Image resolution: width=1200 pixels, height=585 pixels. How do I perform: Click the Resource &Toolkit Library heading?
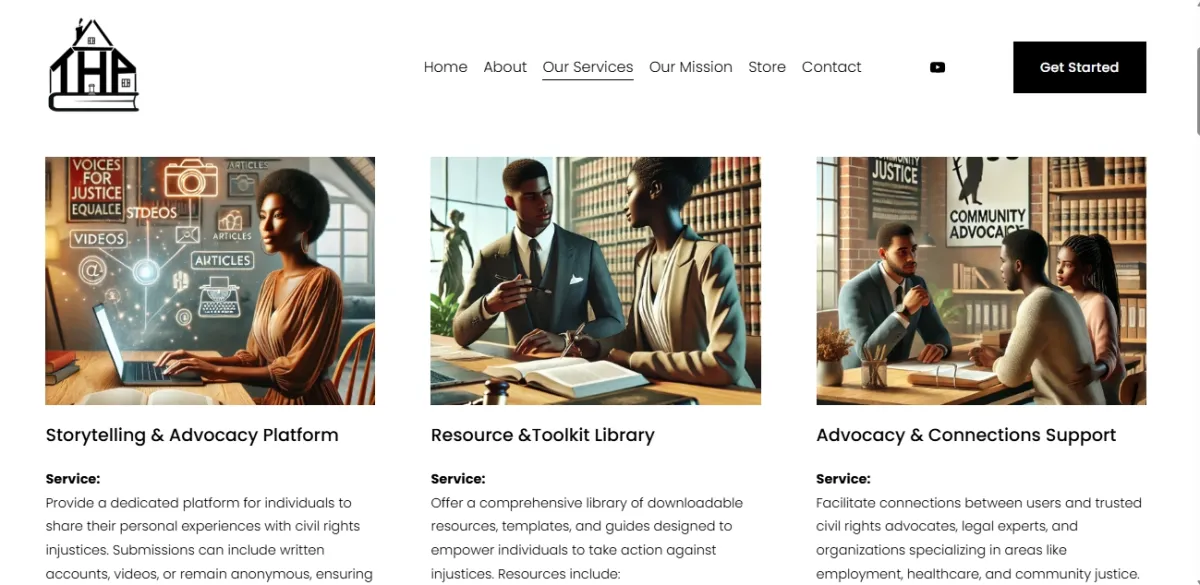click(x=543, y=435)
